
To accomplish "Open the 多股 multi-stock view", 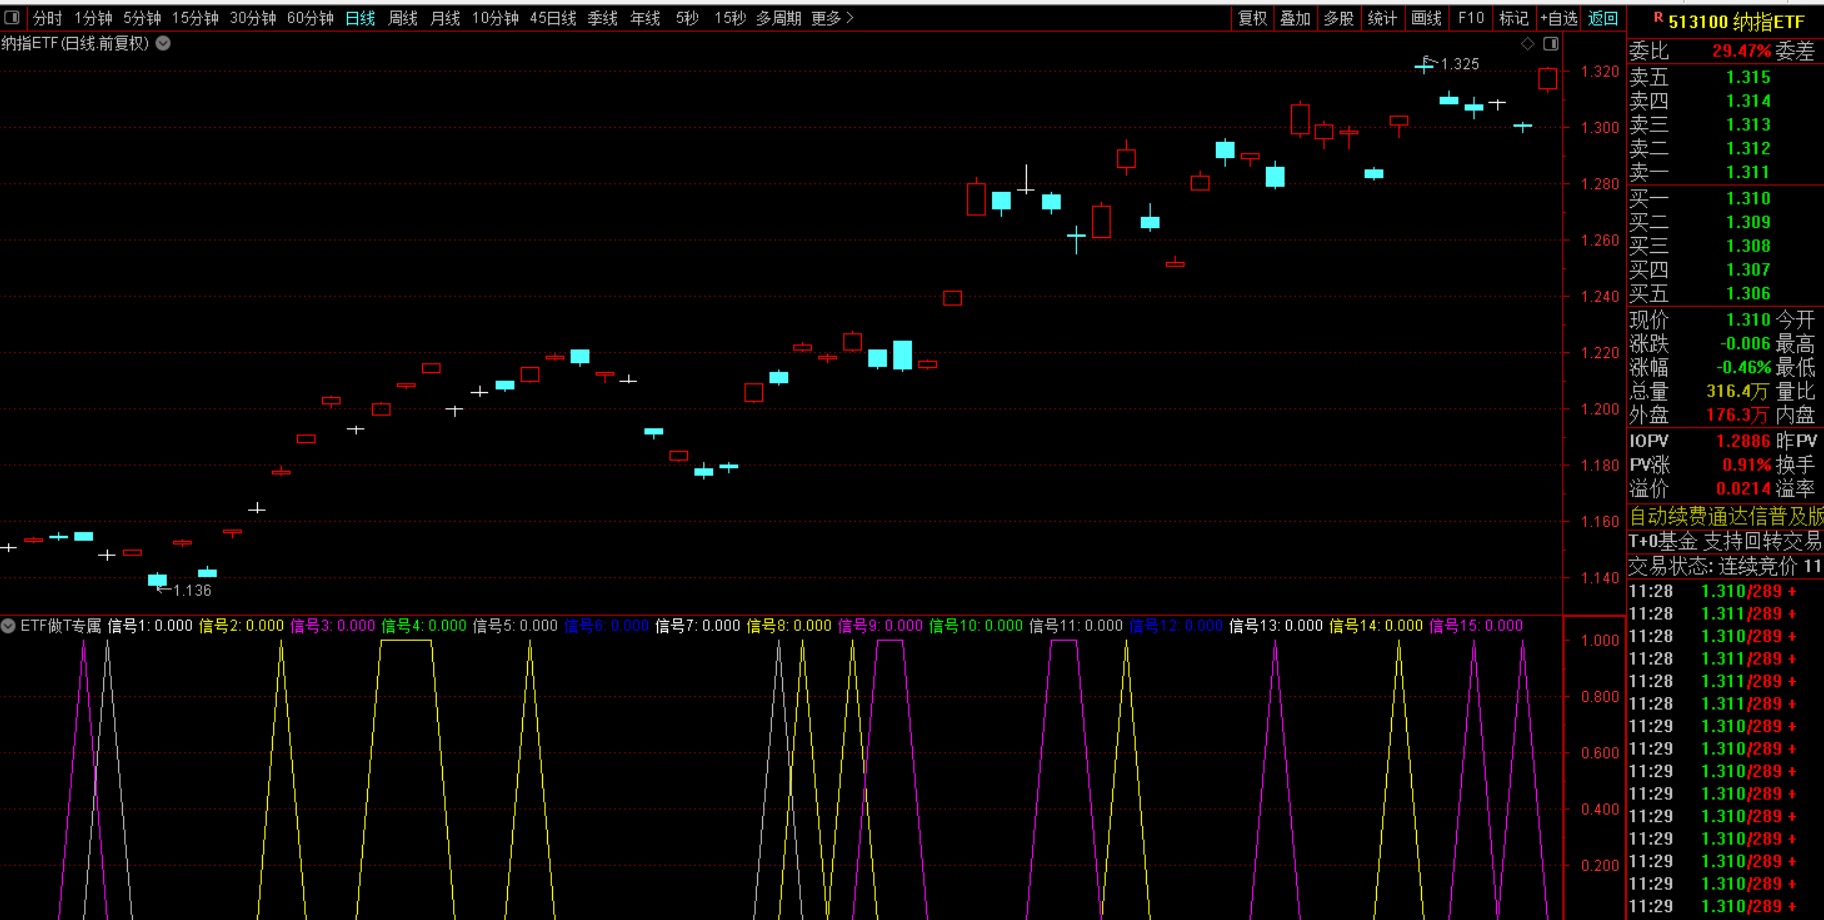I will click(1338, 18).
